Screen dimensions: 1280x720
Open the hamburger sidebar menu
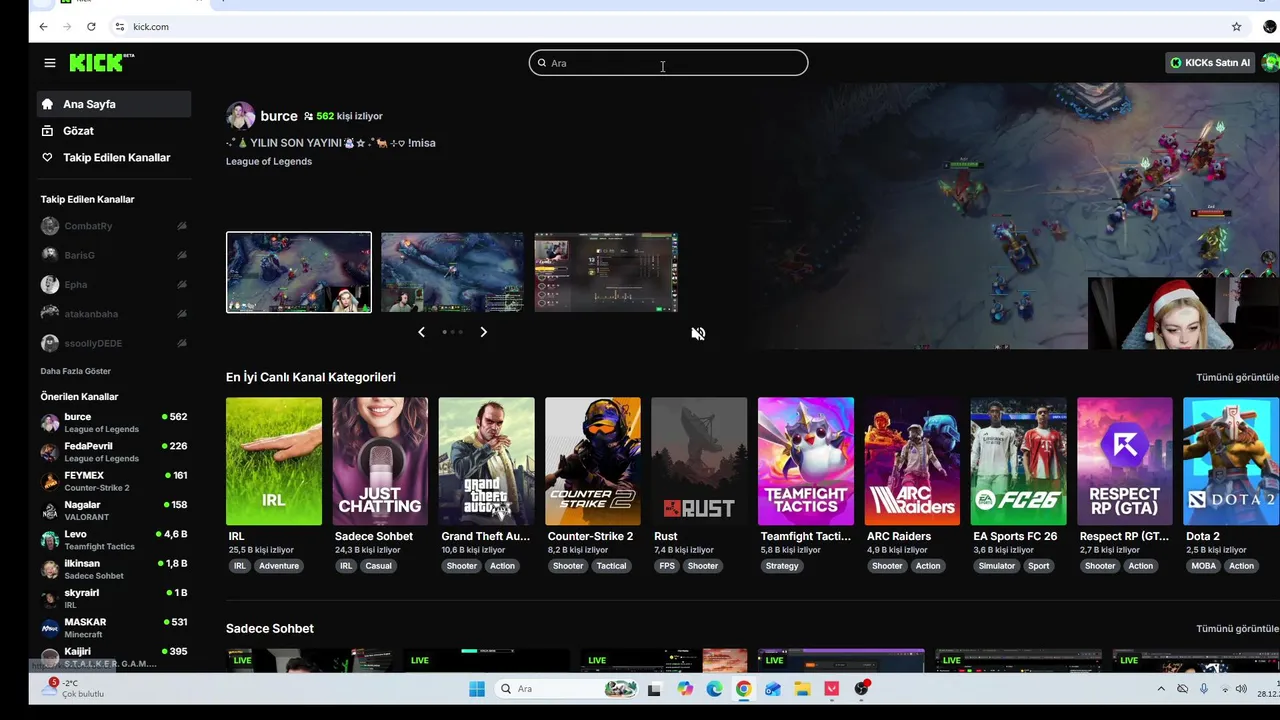point(50,63)
